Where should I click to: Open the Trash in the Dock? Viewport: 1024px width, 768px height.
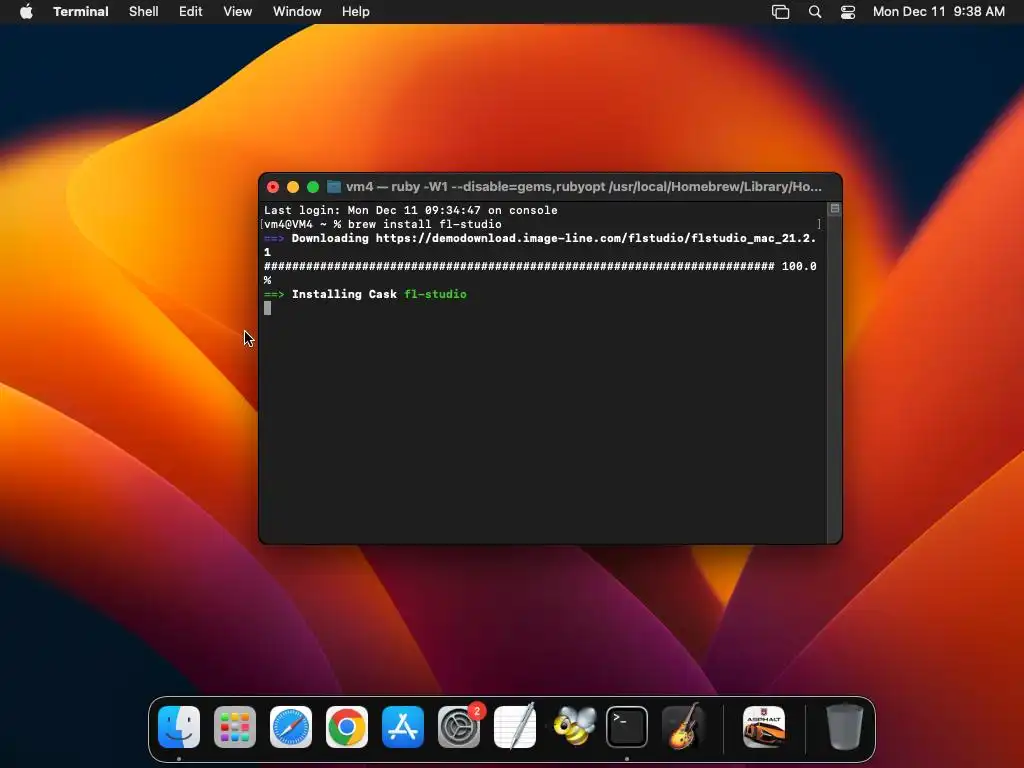(844, 726)
